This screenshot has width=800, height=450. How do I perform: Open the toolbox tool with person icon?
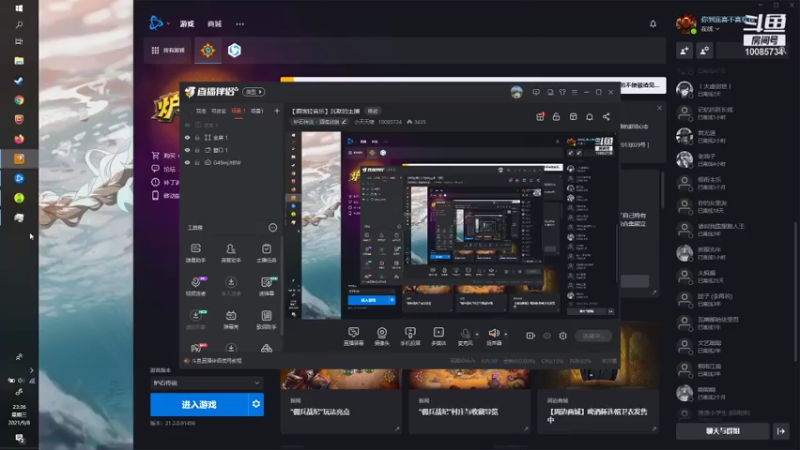coord(231,253)
